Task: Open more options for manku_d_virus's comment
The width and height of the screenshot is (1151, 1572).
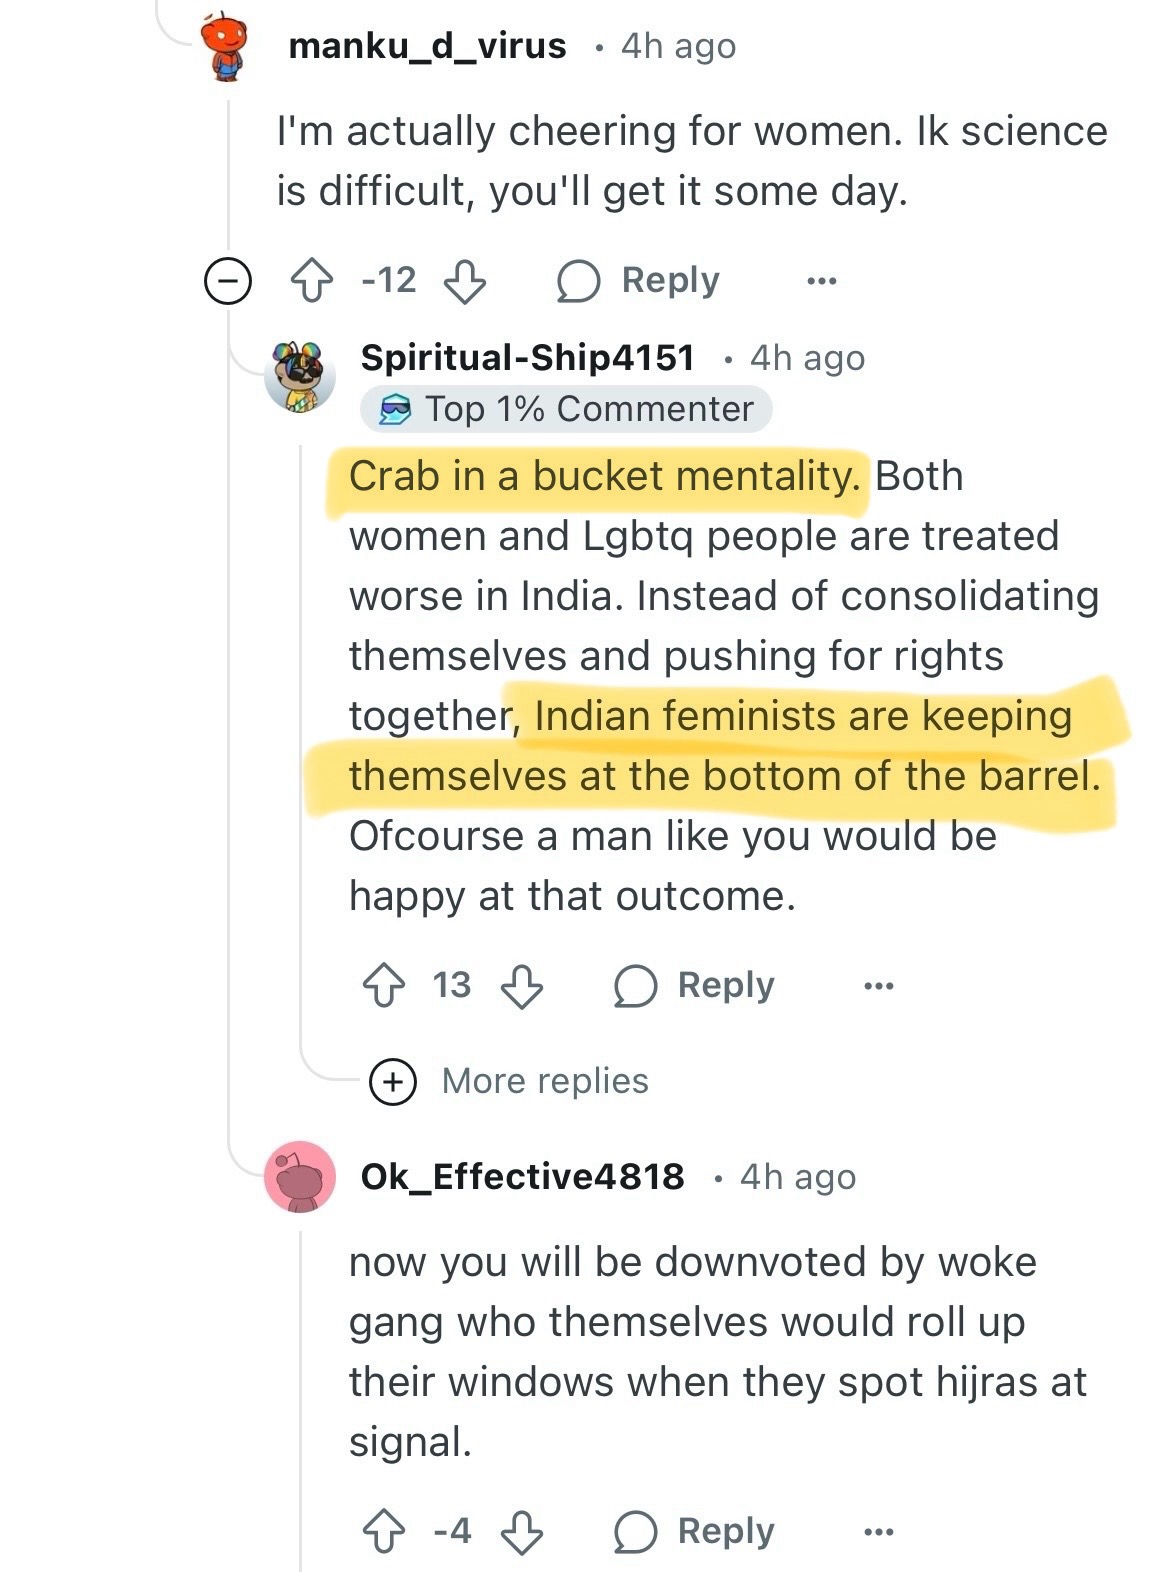Action: (821, 281)
